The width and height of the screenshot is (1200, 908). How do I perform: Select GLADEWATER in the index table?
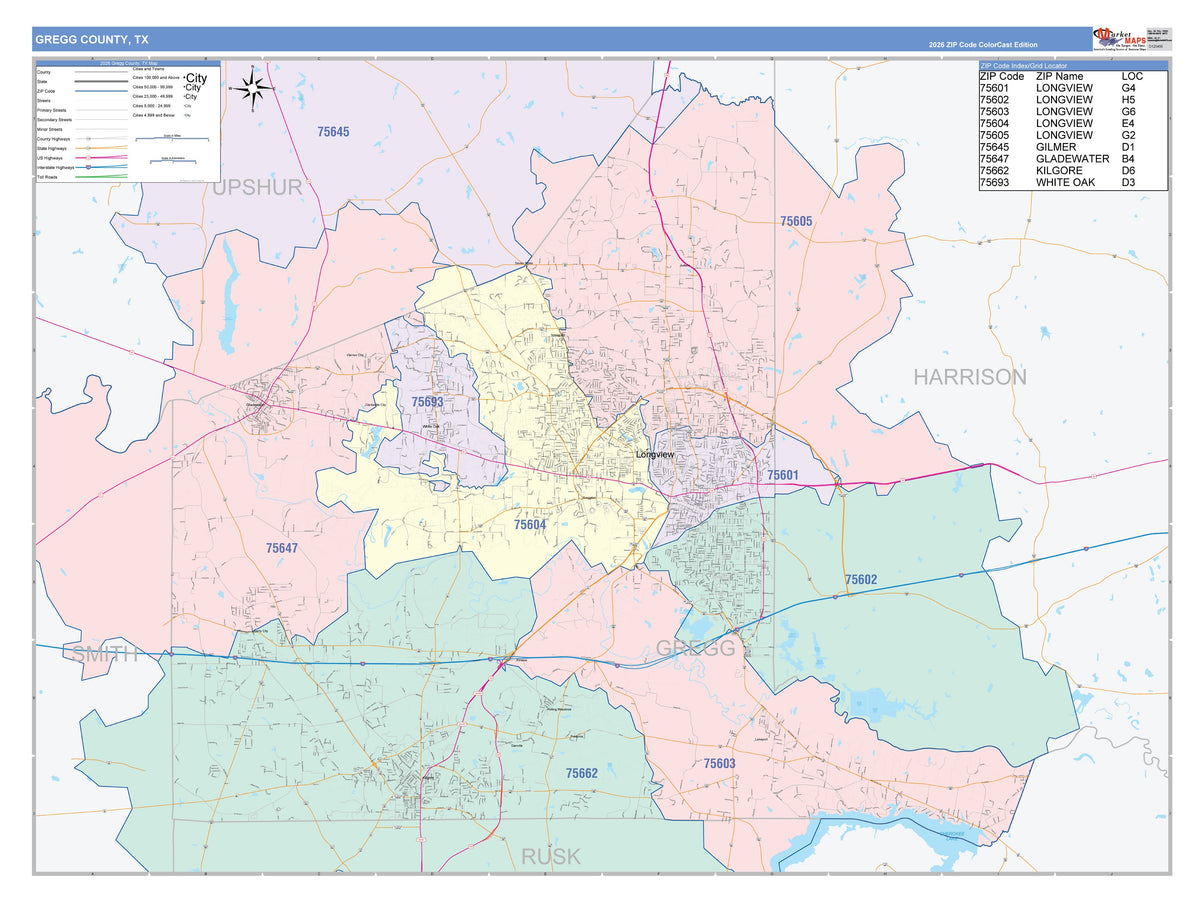click(x=1073, y=159)
